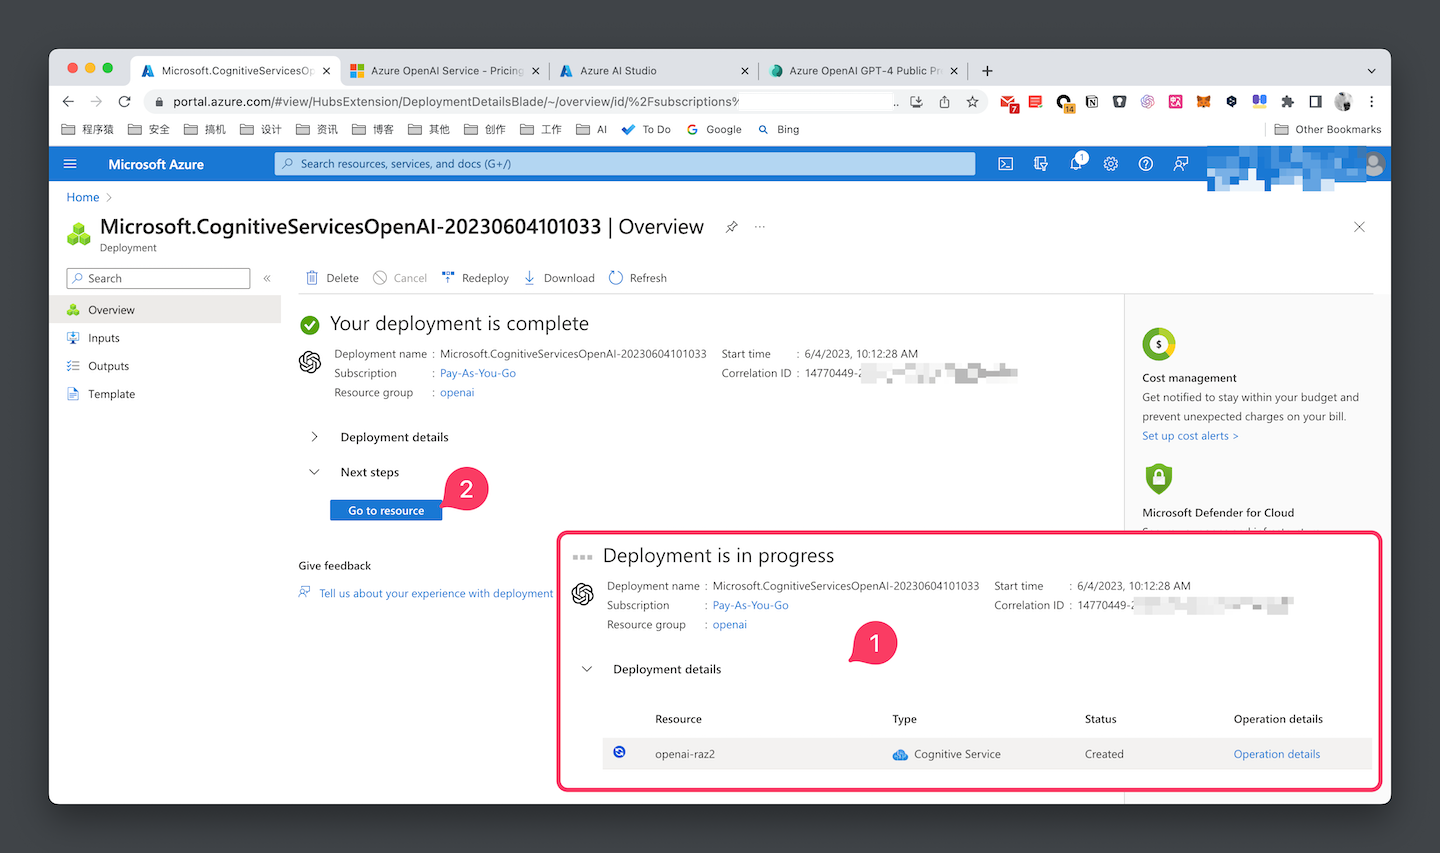Focus the left menu Search box
The height and width of the screenshot is (853, 1440).
coord(158,278)
